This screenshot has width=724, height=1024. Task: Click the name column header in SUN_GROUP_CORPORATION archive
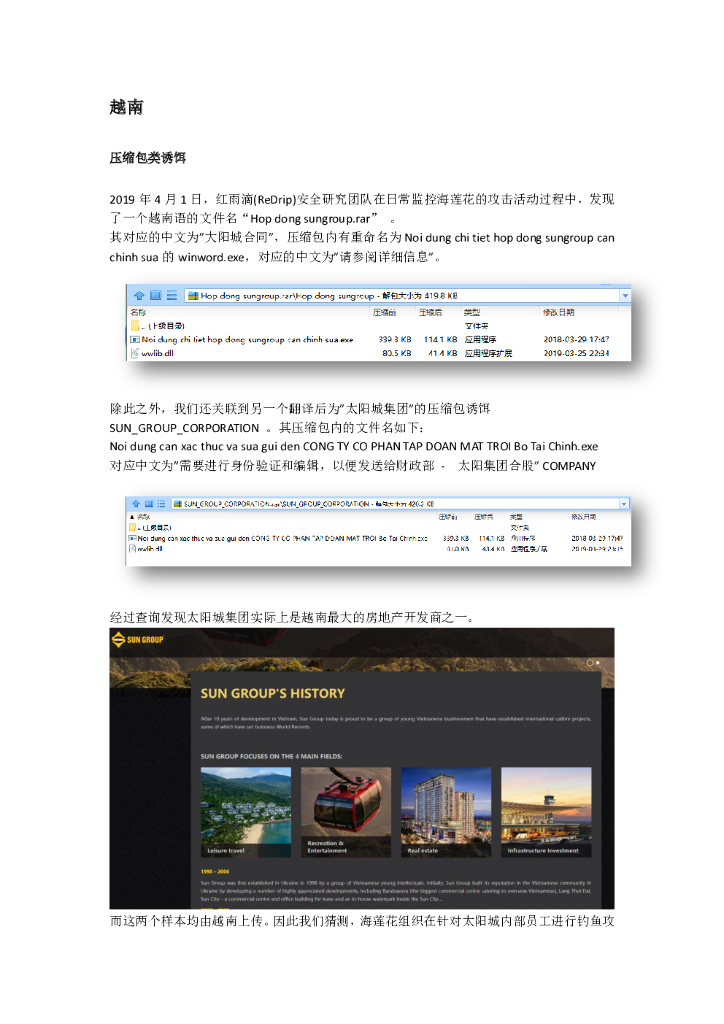click(x=143, y=517)
